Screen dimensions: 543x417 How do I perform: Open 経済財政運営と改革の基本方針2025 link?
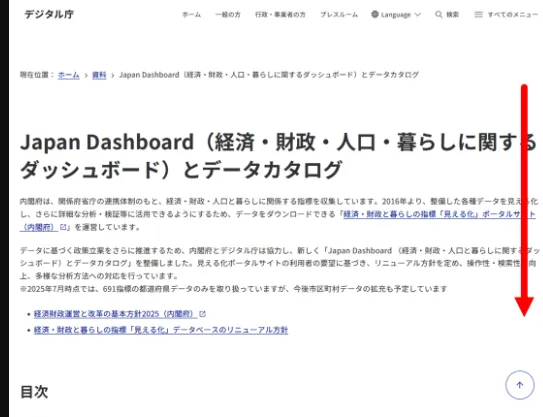click(116, 314)
